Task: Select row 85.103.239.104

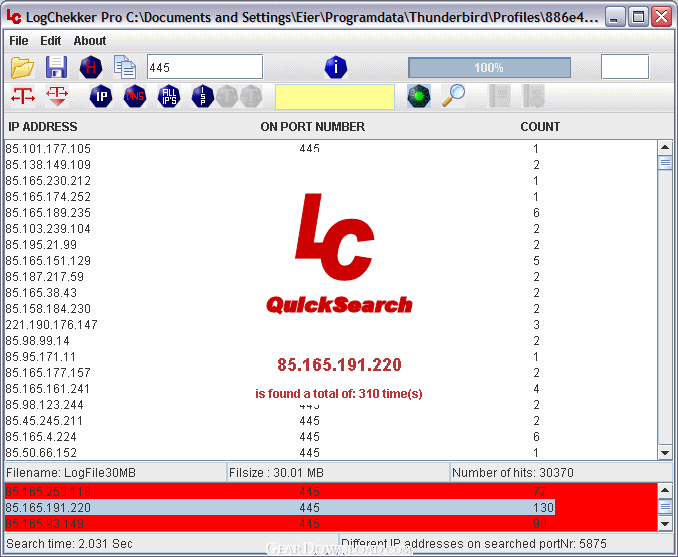Action: pyautogui.click(x=331, y=229)
